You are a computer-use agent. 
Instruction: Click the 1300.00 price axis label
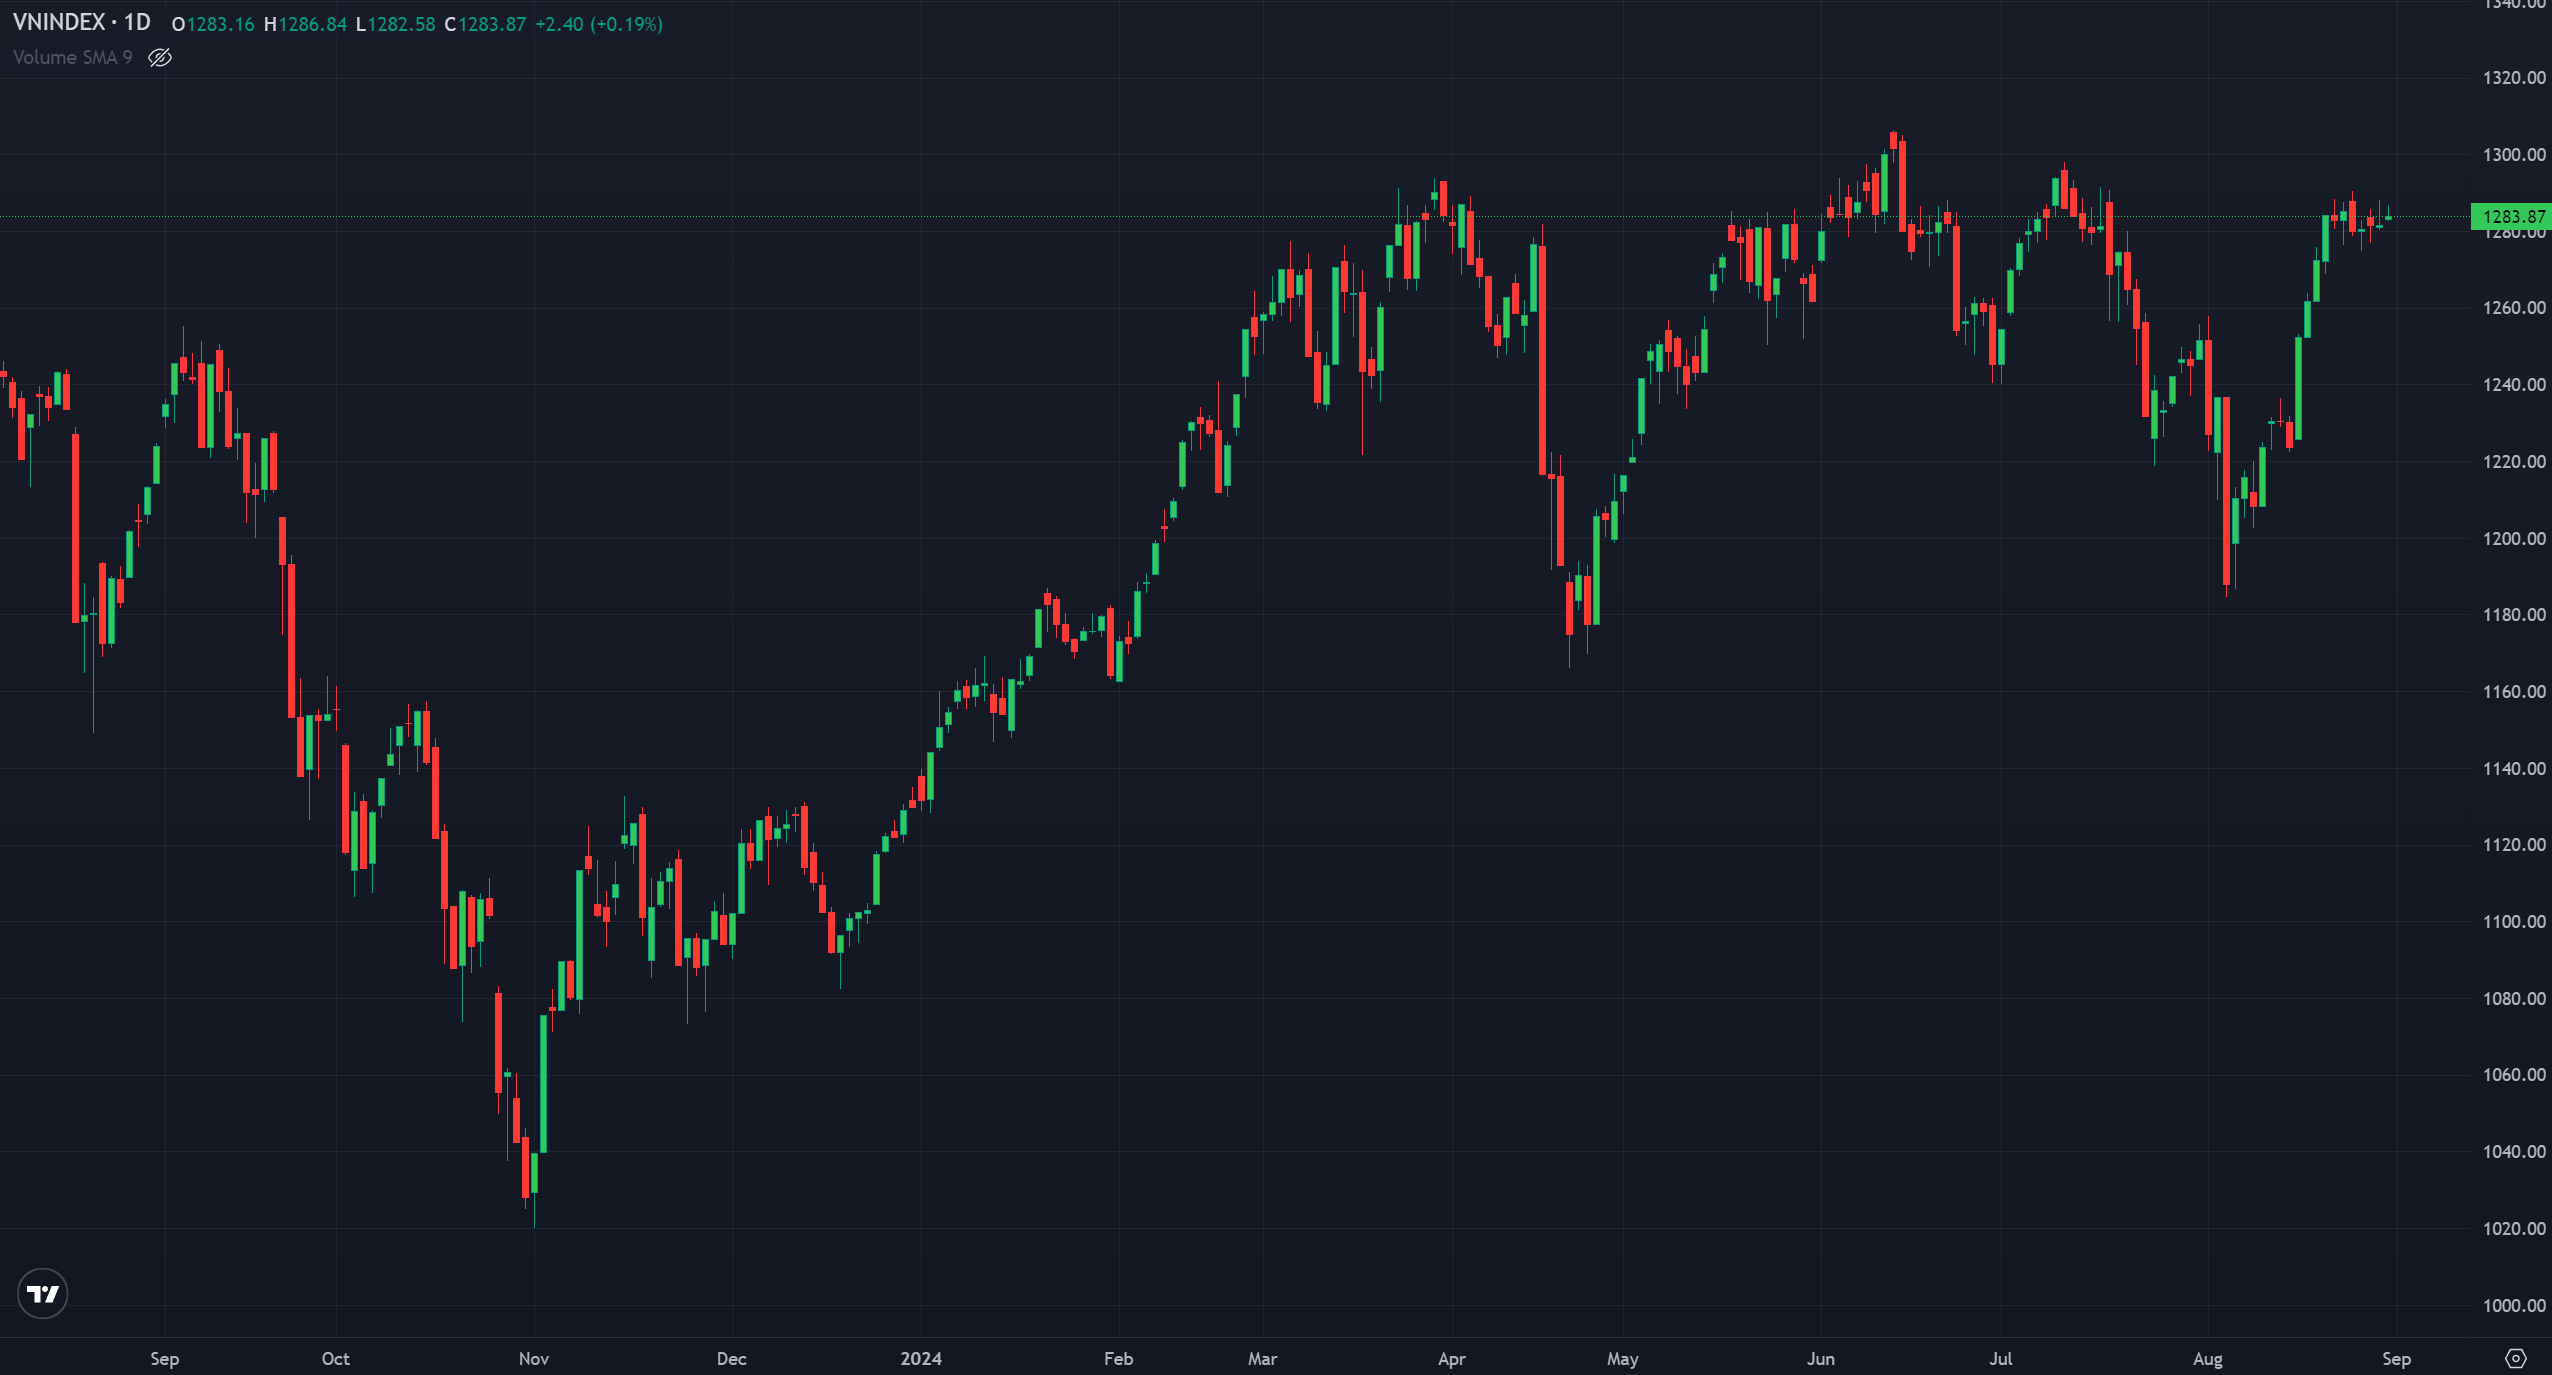pyautogui.click(x=2513, y=155)
